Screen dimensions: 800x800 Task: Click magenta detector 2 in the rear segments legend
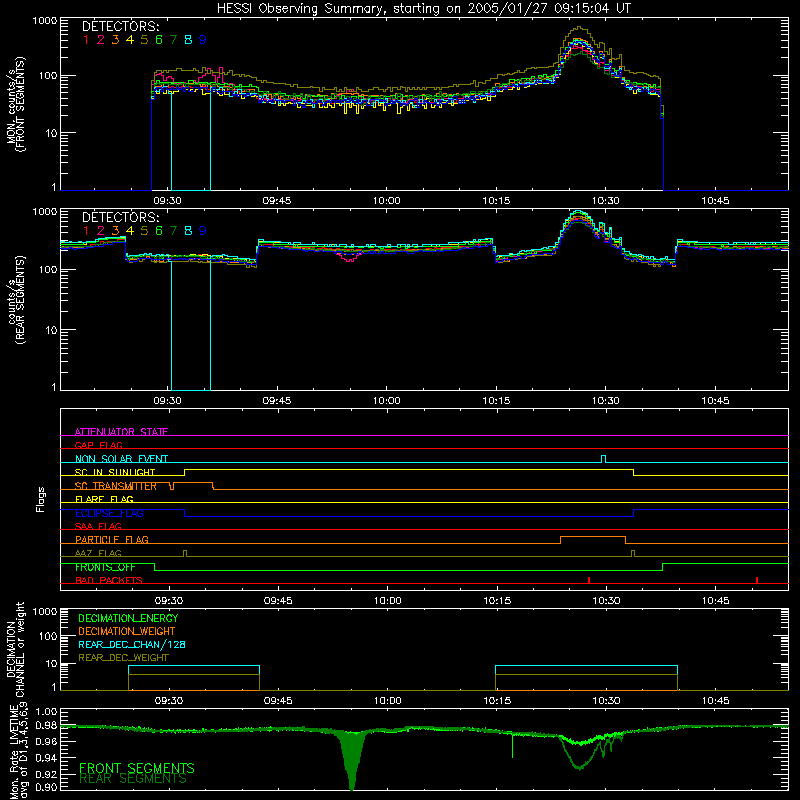coord(101,231)
